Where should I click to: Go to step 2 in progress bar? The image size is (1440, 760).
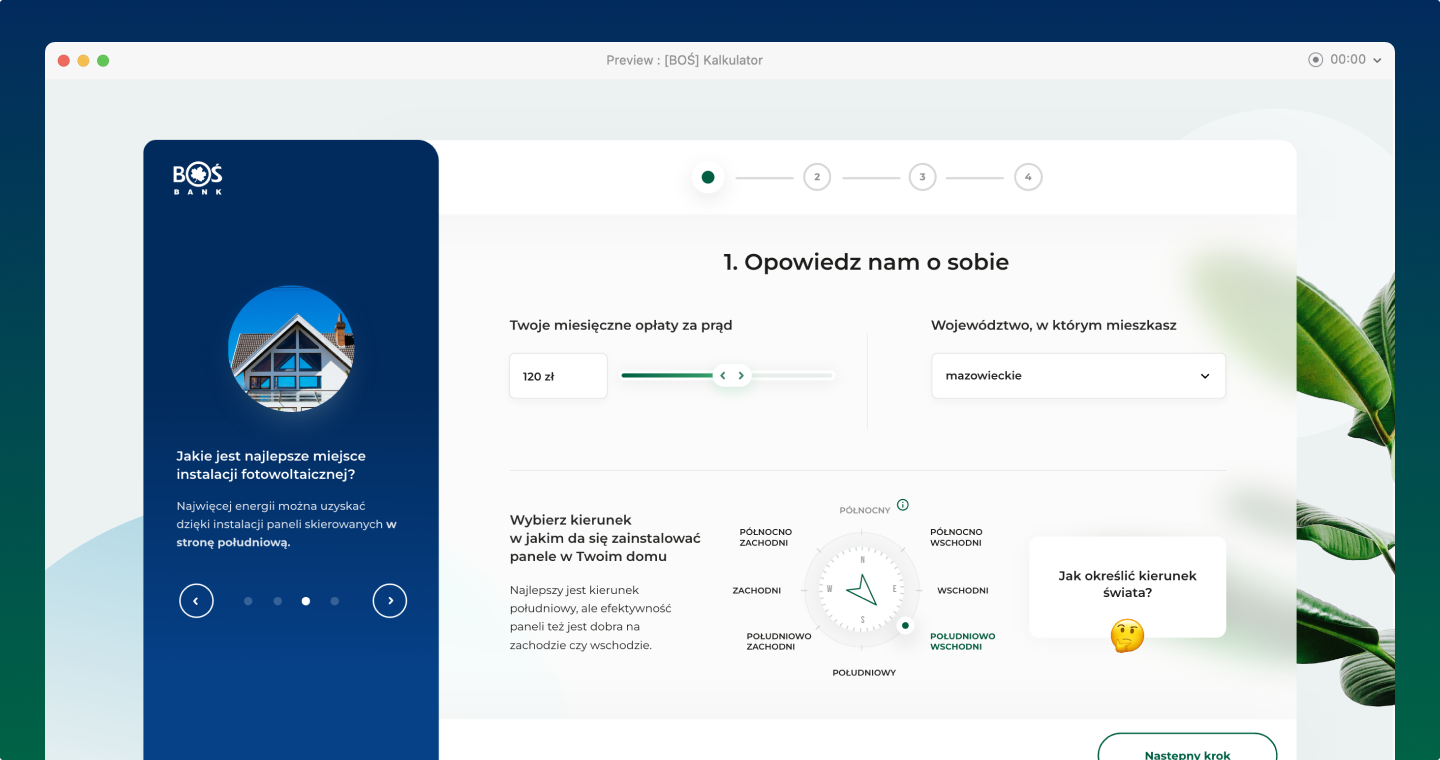tap(817, 178)
